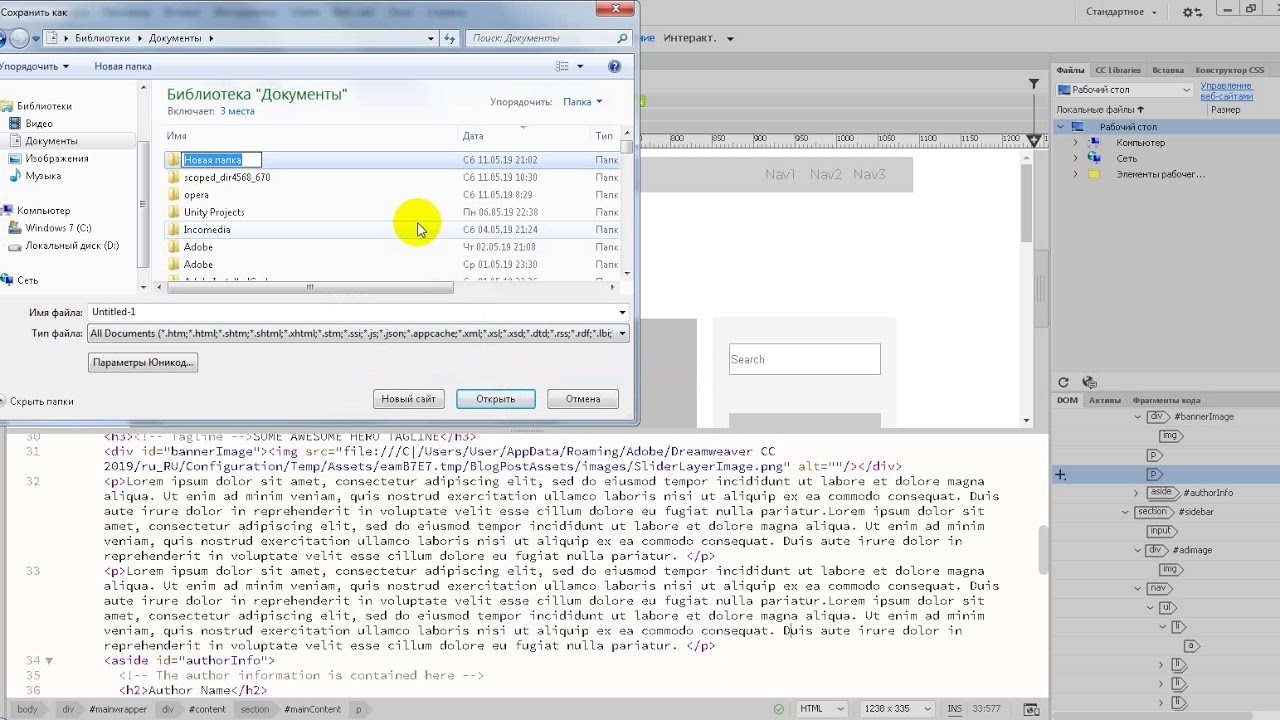Open the Управление веб-сайтами link

pos(1226,91)
